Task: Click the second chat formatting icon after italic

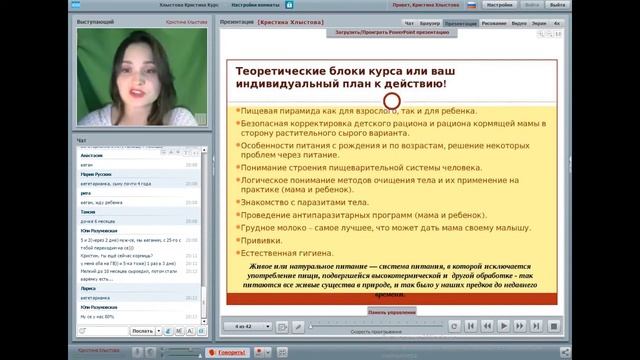Action: point(179,331)
